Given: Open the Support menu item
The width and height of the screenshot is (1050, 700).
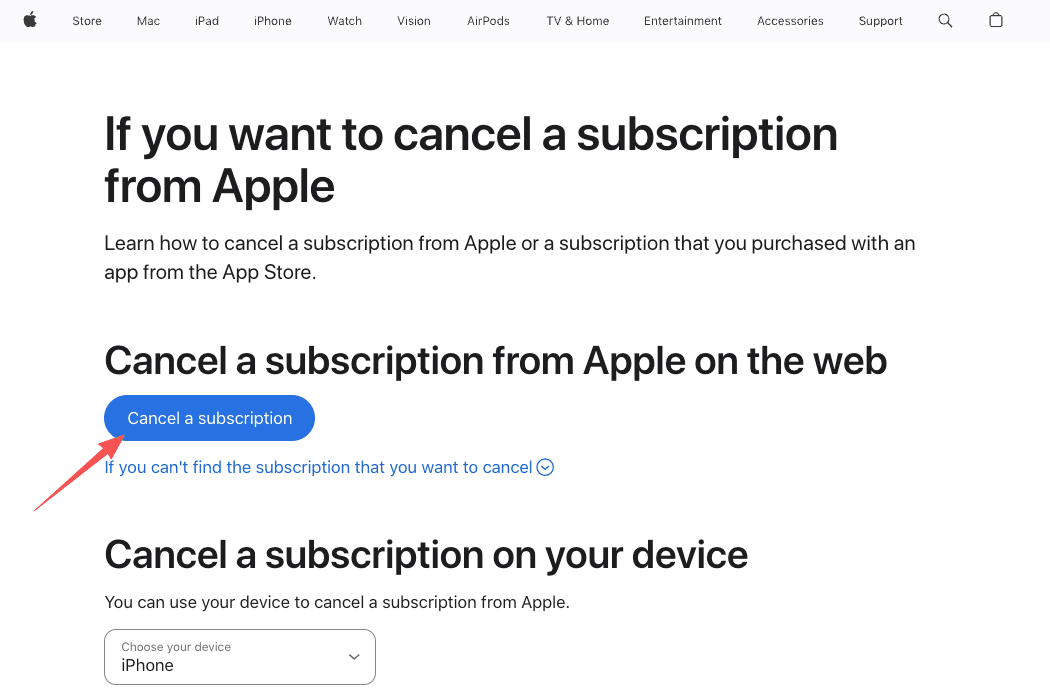Looking at the screenshot, I should pyautogui.click(x=880, y=20).
